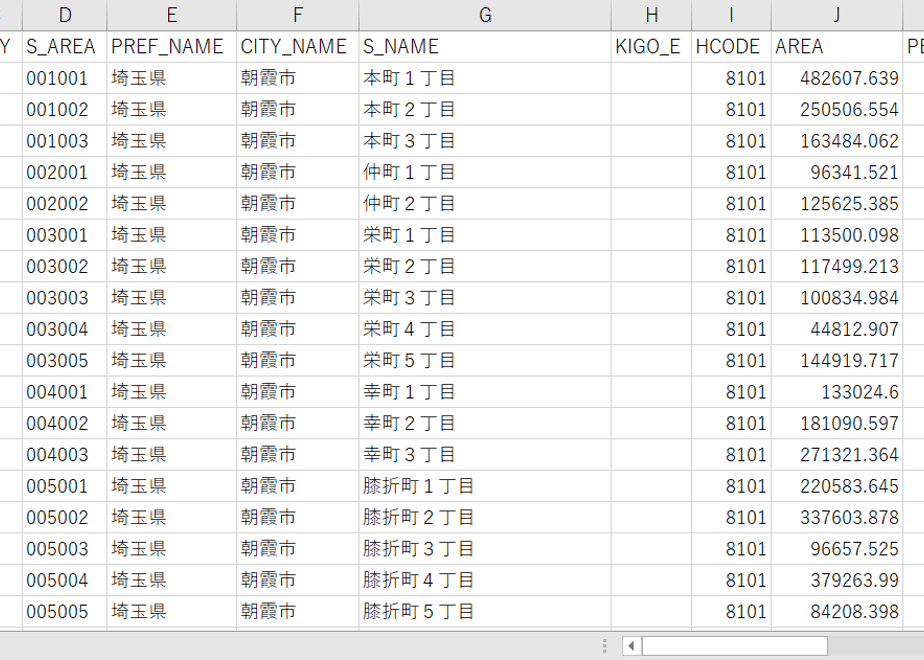Select column F header
924x660 pixels.
pos(298,15)
